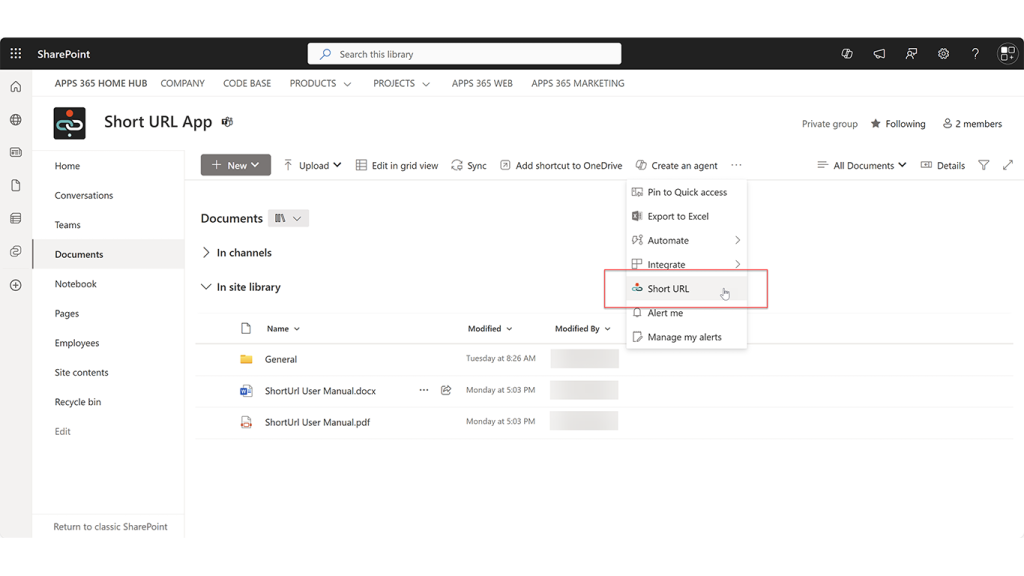Select Export to Excel from the menu
Image resolution: width=1024 pixels, height=576 pixels.
click(x=686, y=216)
